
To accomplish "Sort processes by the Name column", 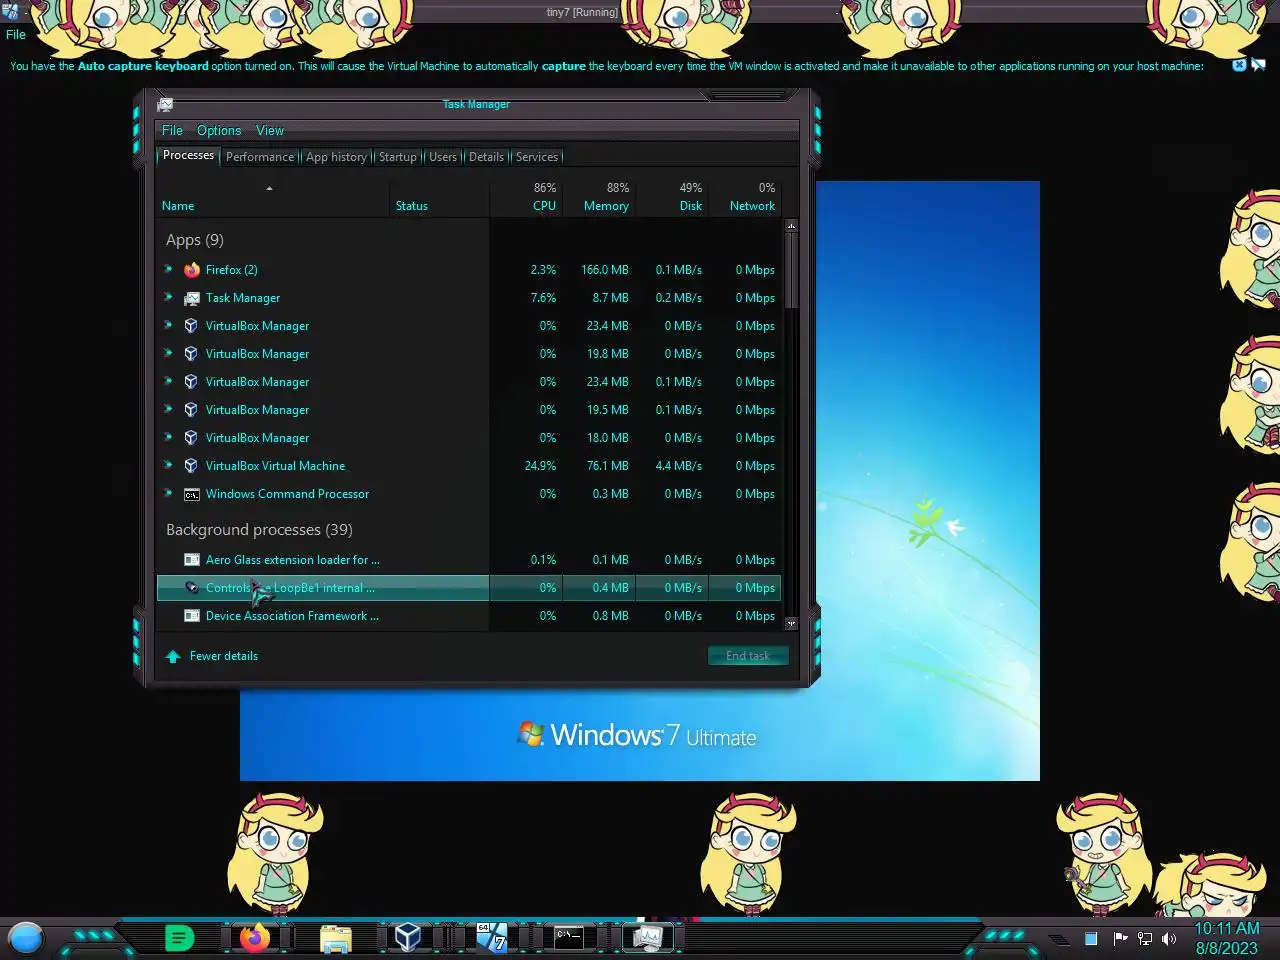I will (x=273, y=198).
